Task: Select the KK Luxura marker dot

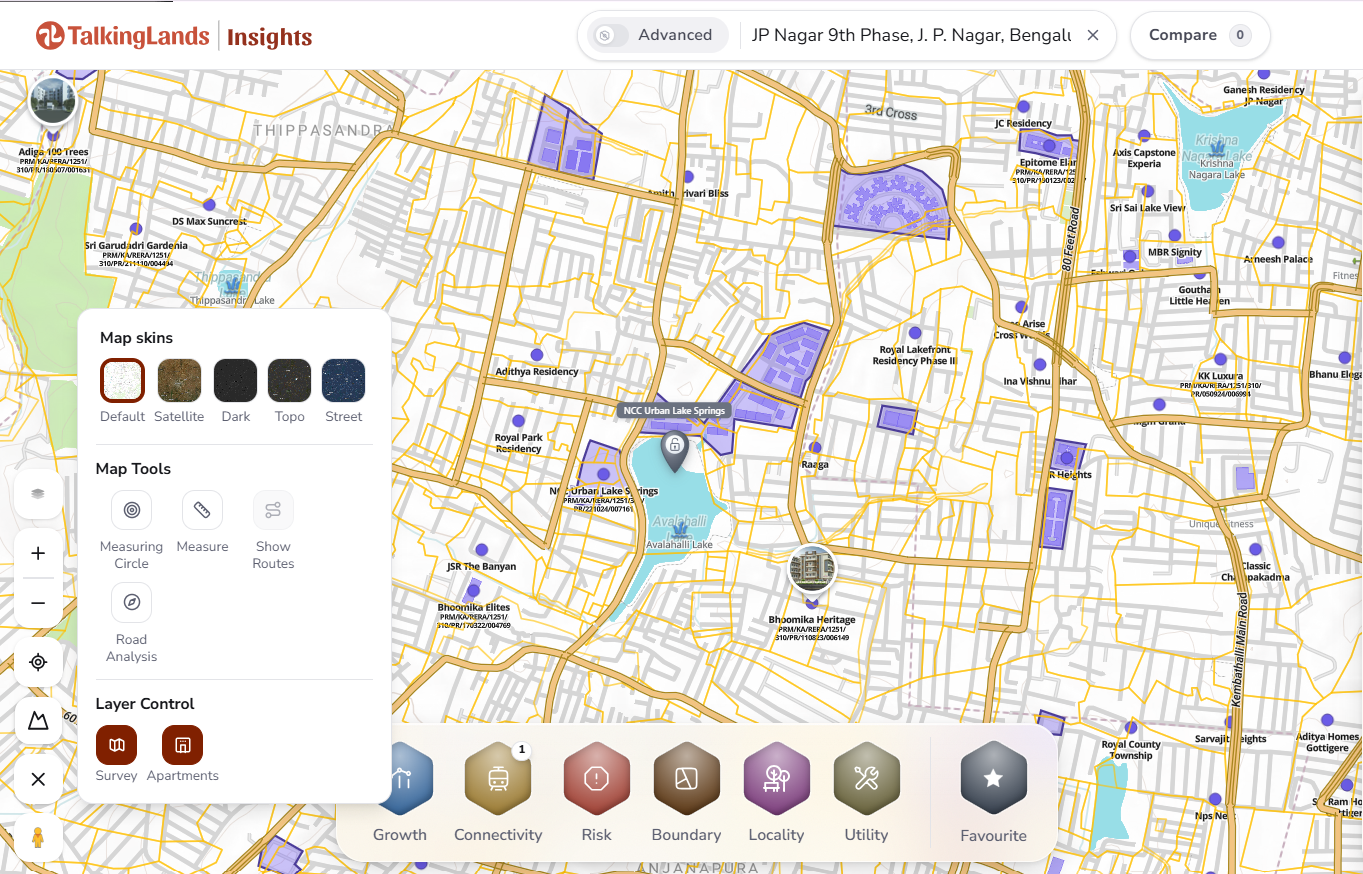Action: click(x=1218, y=360)
